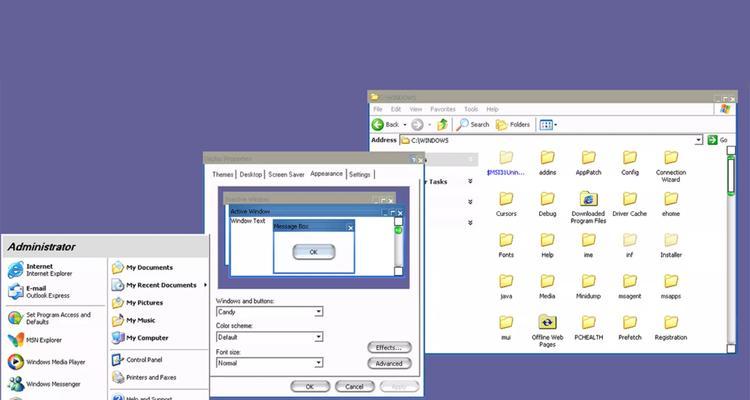Open Windows Media Player
The height and width of the screenshot is (400, 750).
pyautogui.click(x=47, y=362)
